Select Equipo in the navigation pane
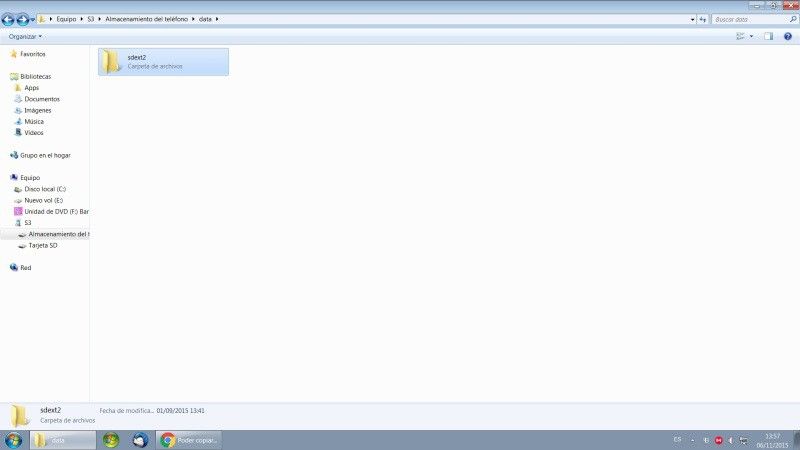The width and height of the screenshot is (800, 450). 30,178
